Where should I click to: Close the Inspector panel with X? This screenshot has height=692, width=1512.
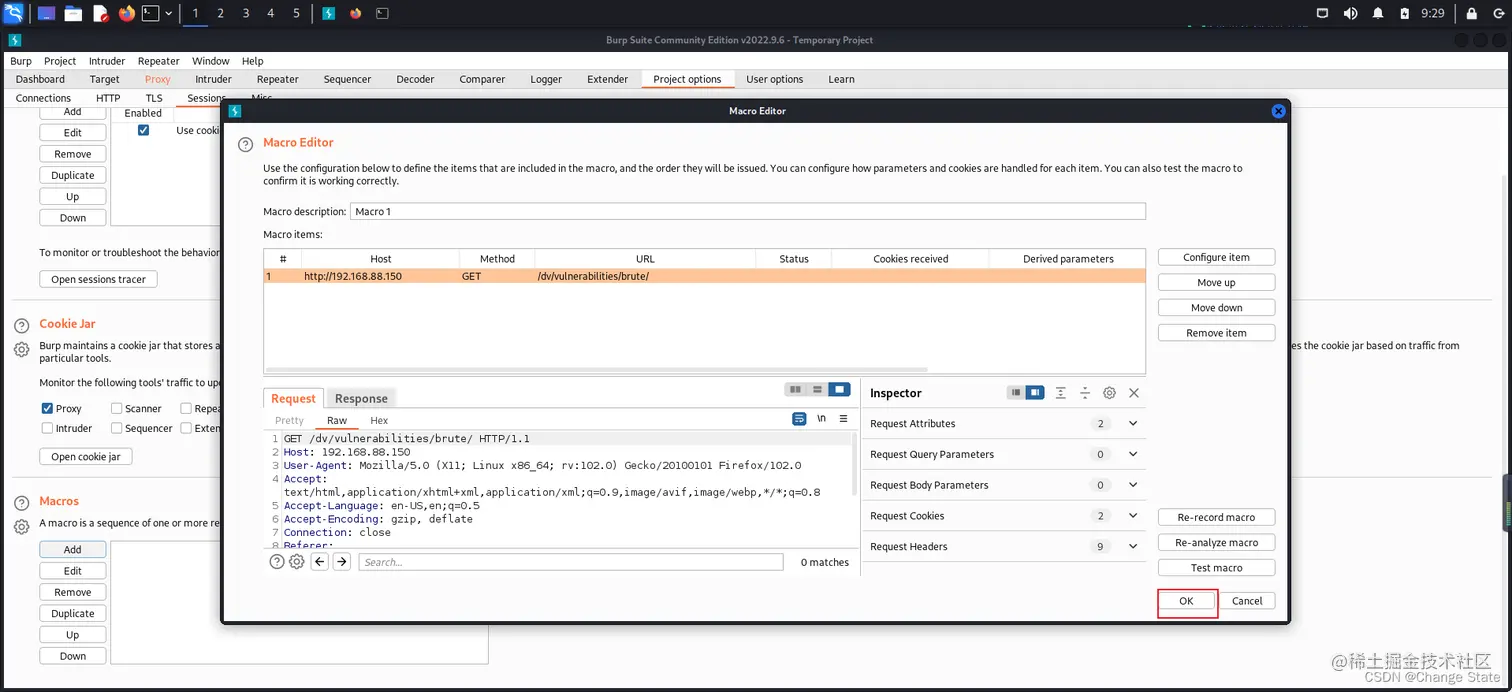[1134, 393]
